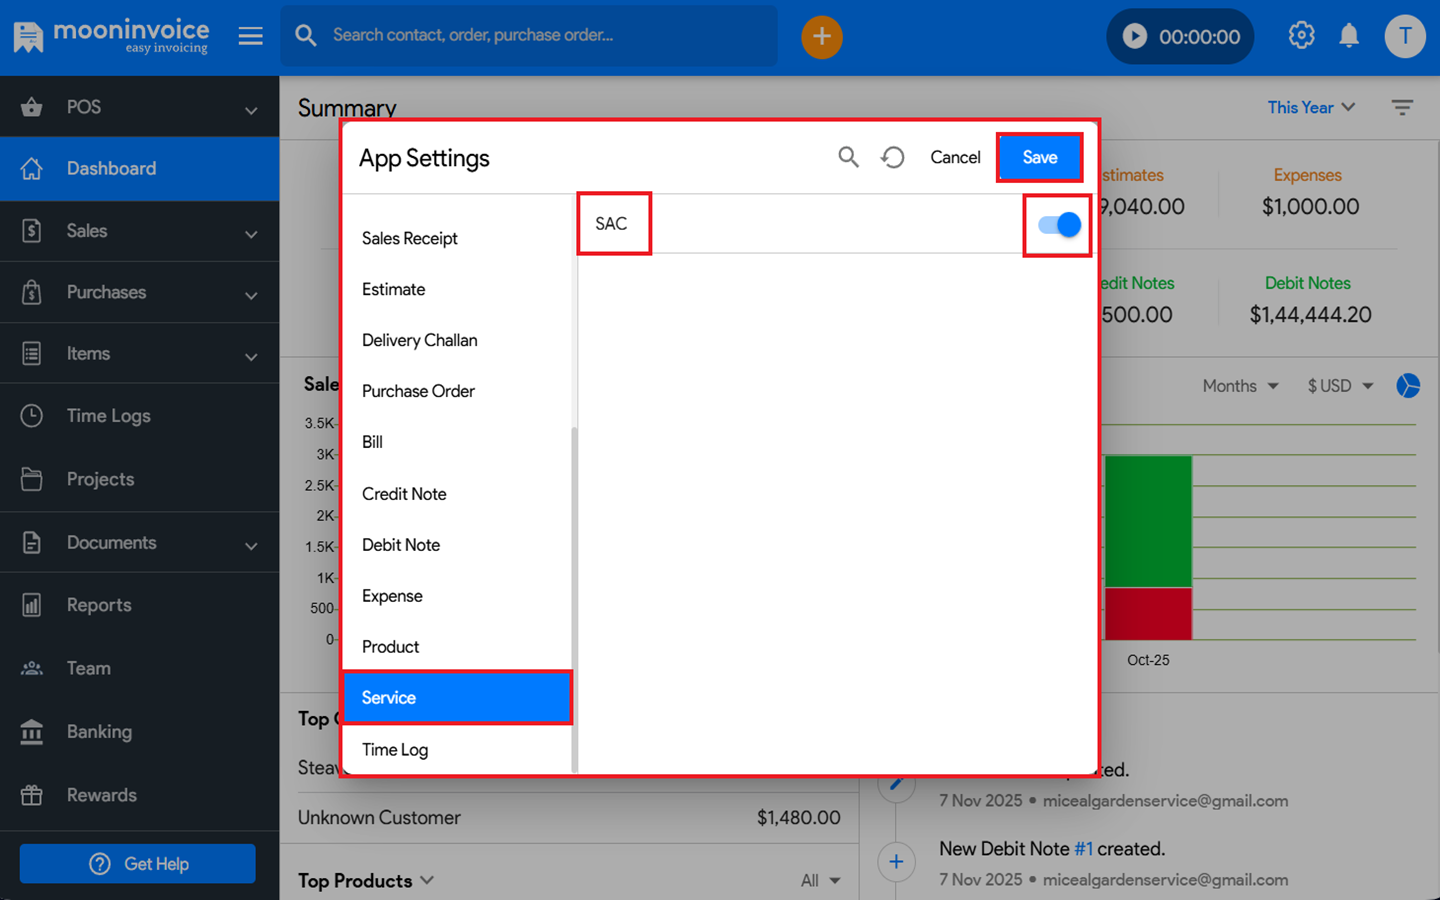The width and height of the screenshot is (1440, 900).
Task: Click the reset settings refresh icon
Action: pos(893,158)
